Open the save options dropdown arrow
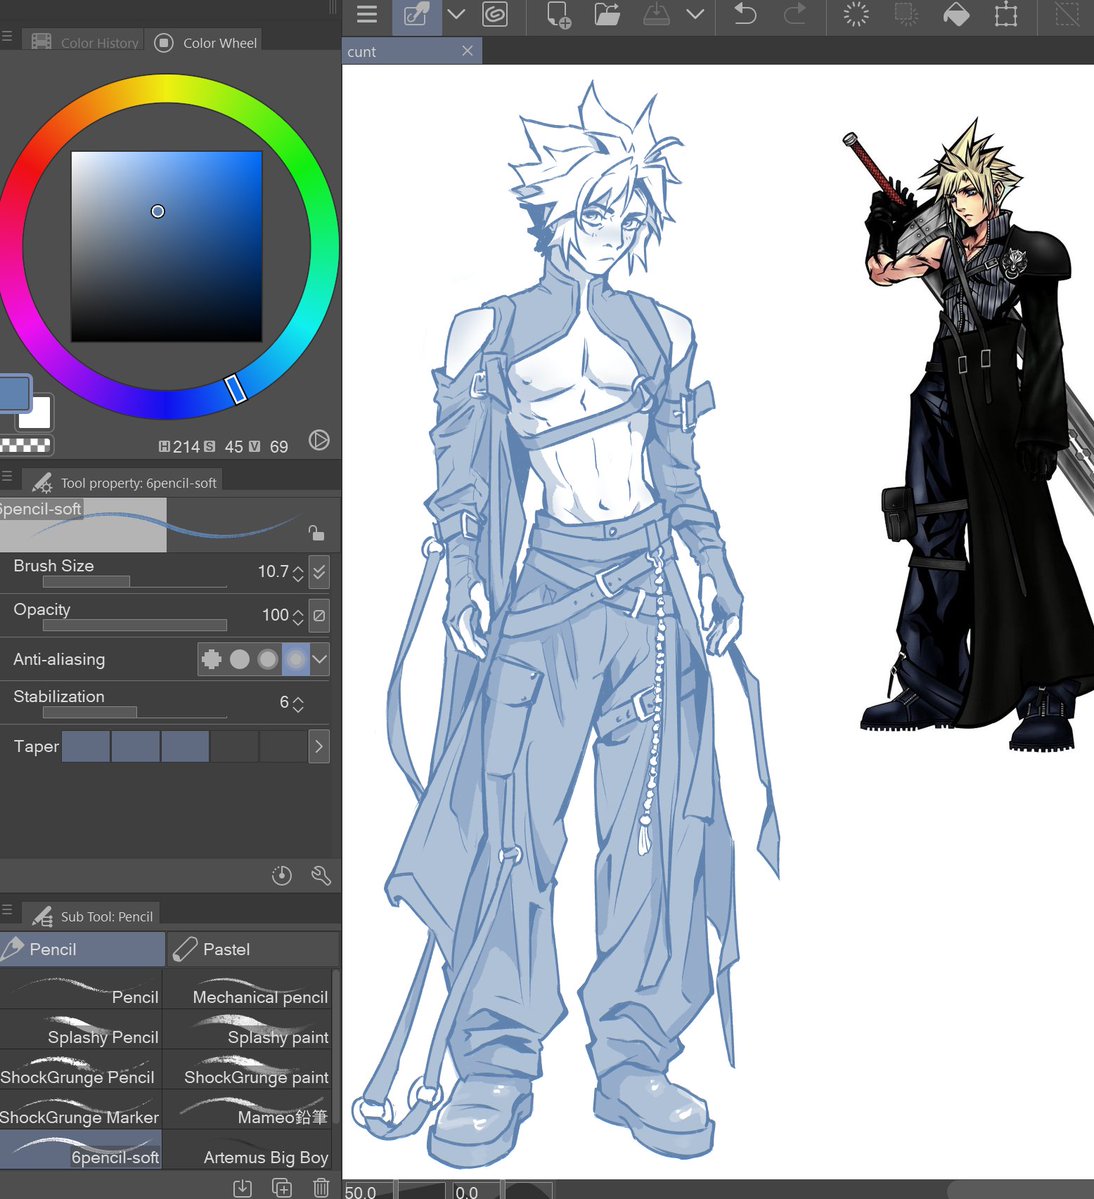The image size is (1094, 1199). pos(695,15)
